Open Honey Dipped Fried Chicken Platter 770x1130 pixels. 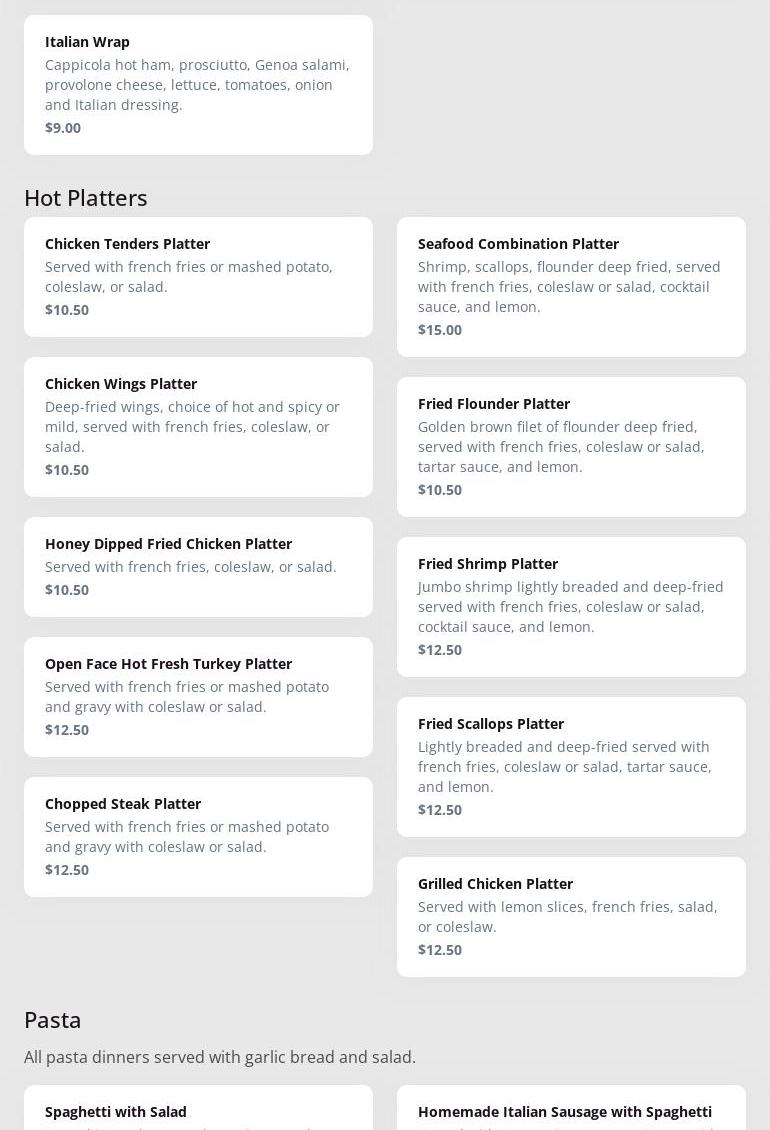click(198, 566)
